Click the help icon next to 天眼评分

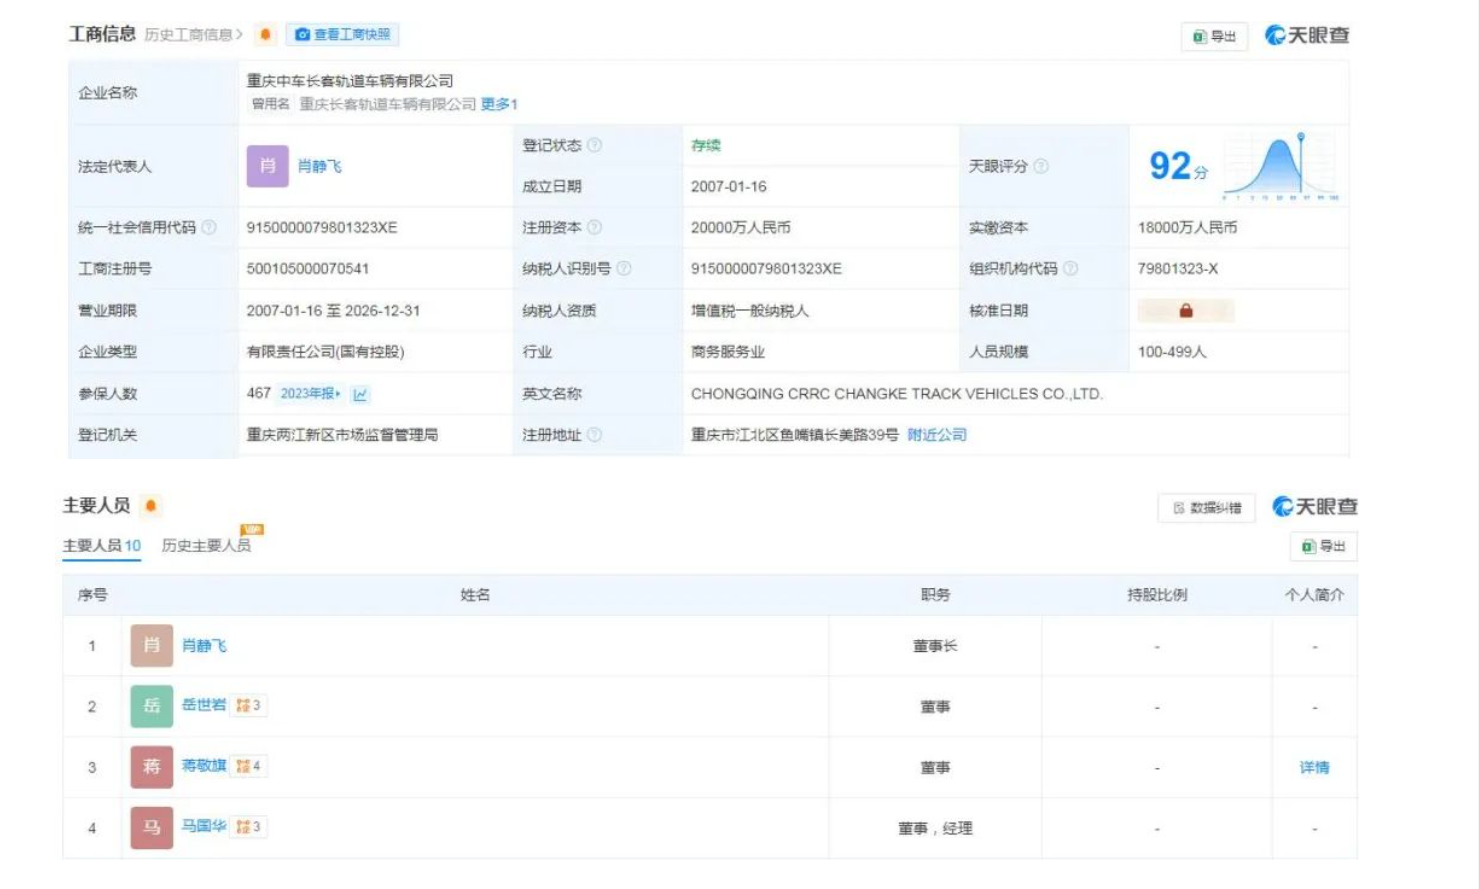pyautogui.click(x=1041, y=166)
